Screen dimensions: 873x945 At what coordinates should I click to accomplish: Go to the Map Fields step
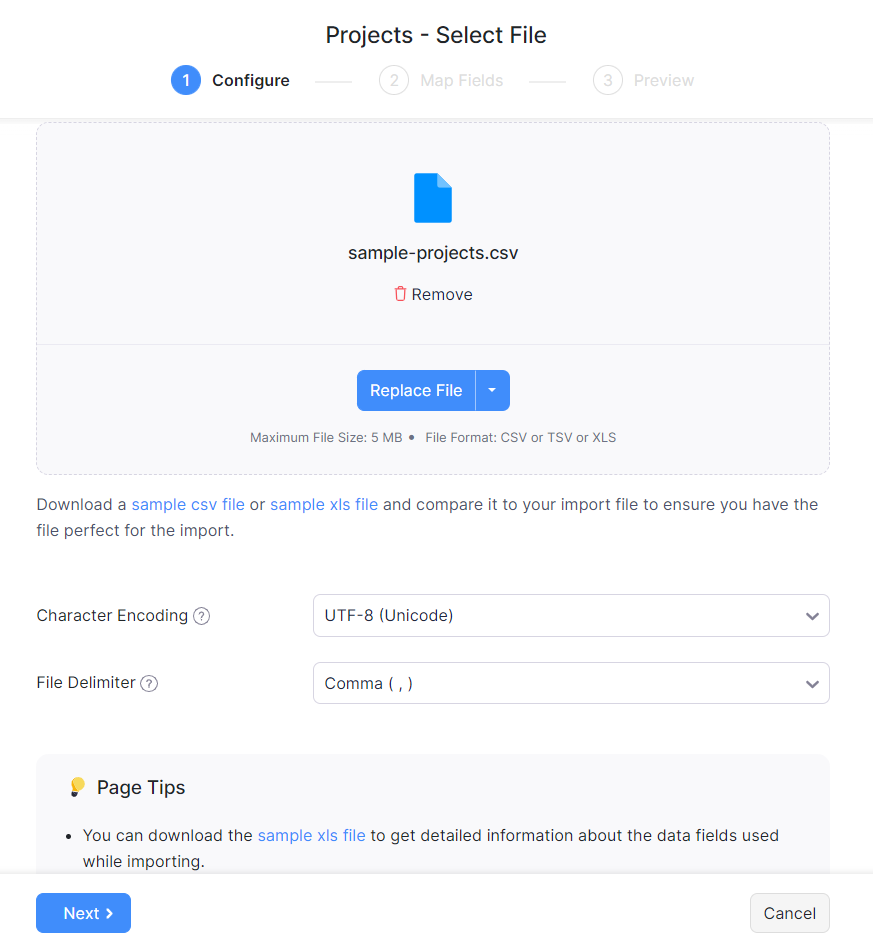(461, 80)
